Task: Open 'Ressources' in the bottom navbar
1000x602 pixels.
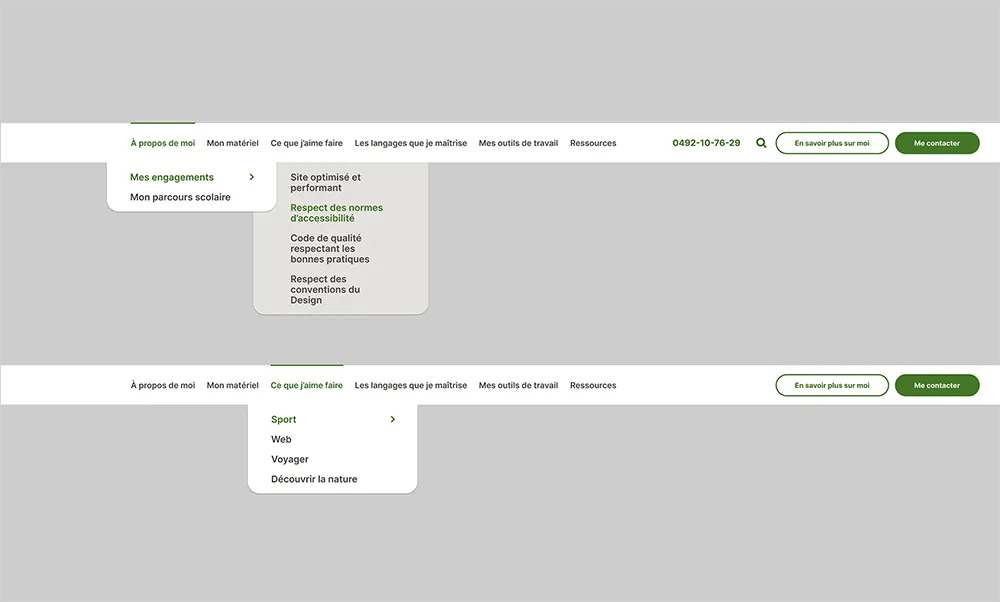Action: tap(593, 385)
